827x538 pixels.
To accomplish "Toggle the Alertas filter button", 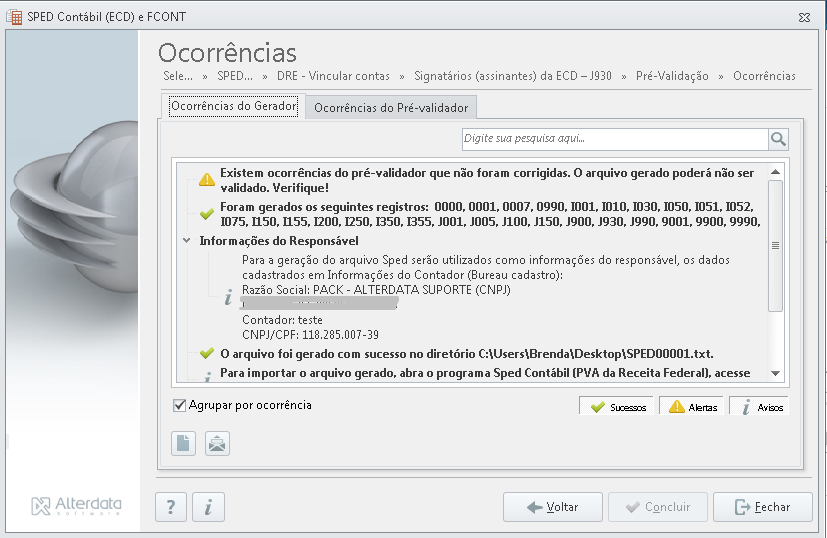I will [x=691, y=407].
